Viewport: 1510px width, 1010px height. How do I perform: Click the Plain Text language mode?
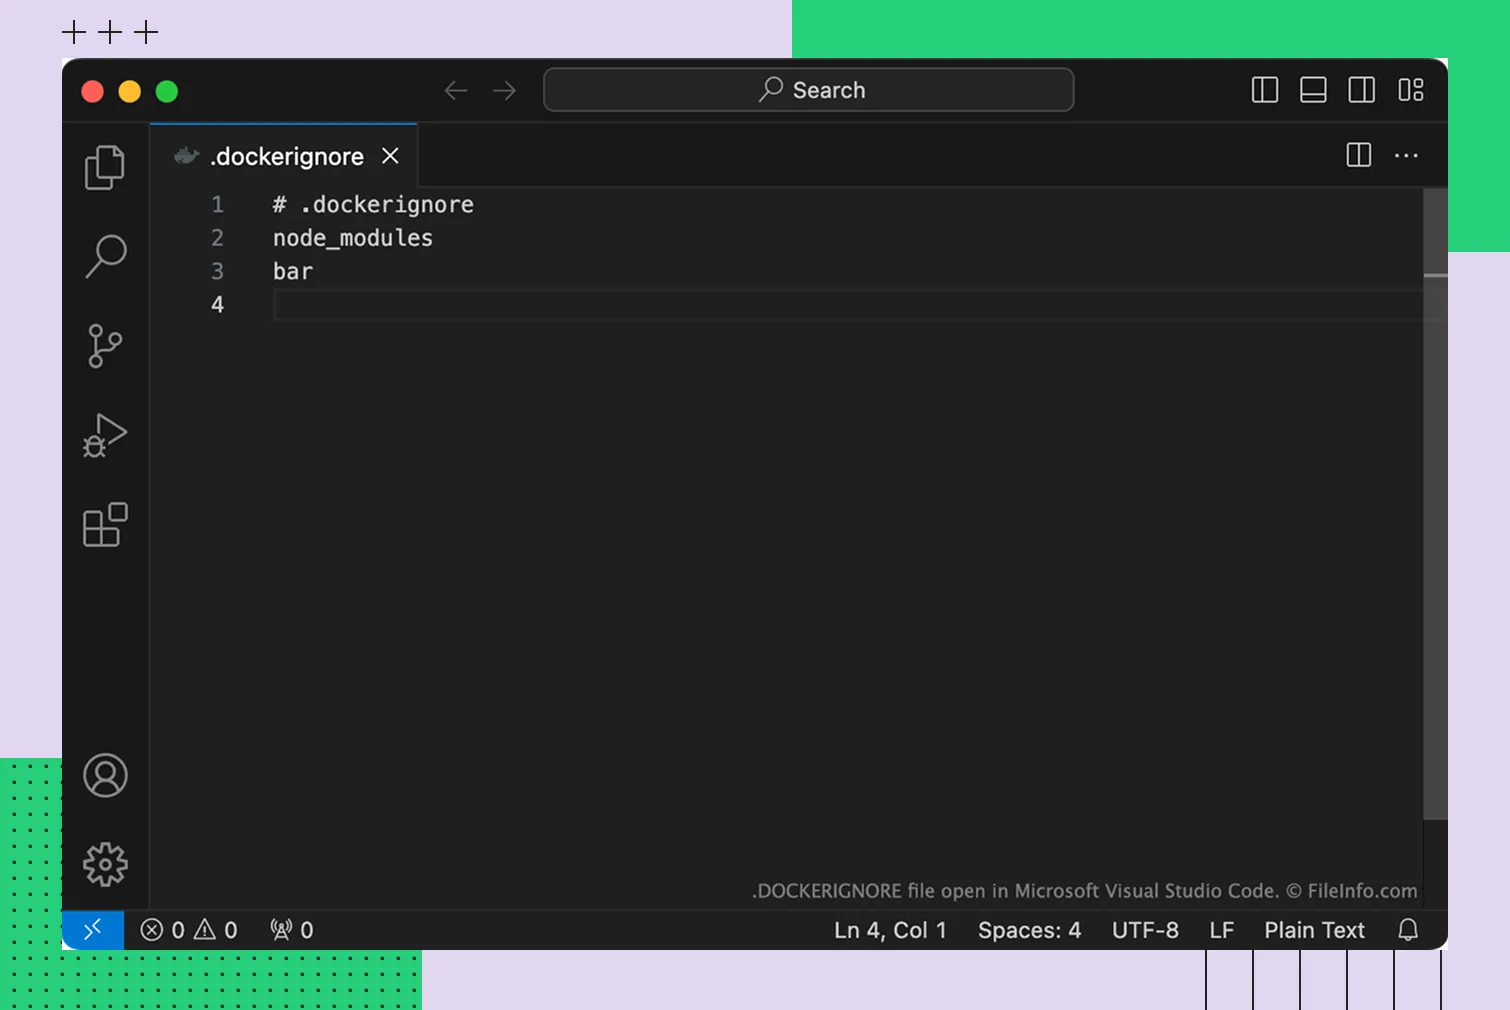(1314, 930)
